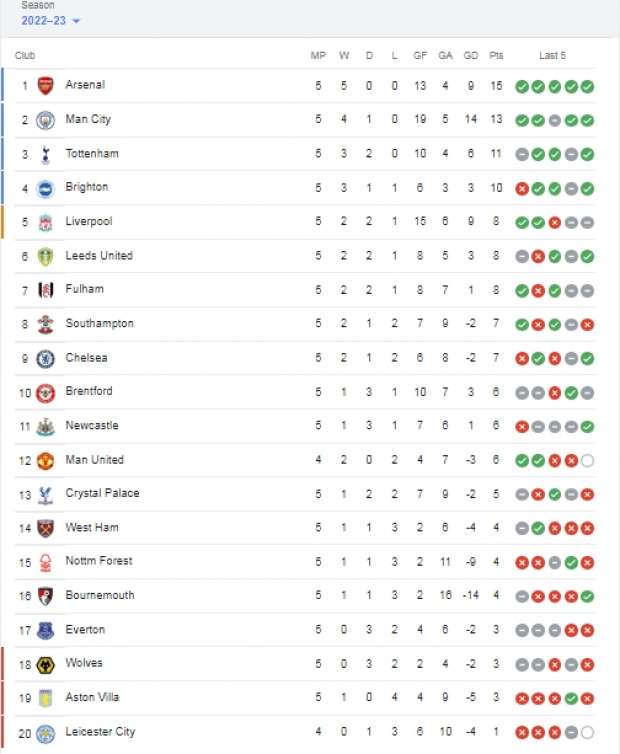Click the Pts column header
The image size is (620, 754).
coord(496,55)
